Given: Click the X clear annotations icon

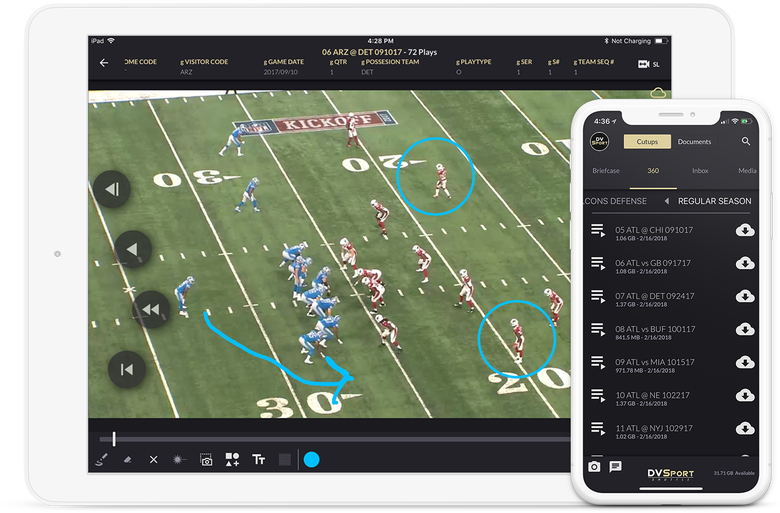Looking at the screenshot, I should [153, 459].
